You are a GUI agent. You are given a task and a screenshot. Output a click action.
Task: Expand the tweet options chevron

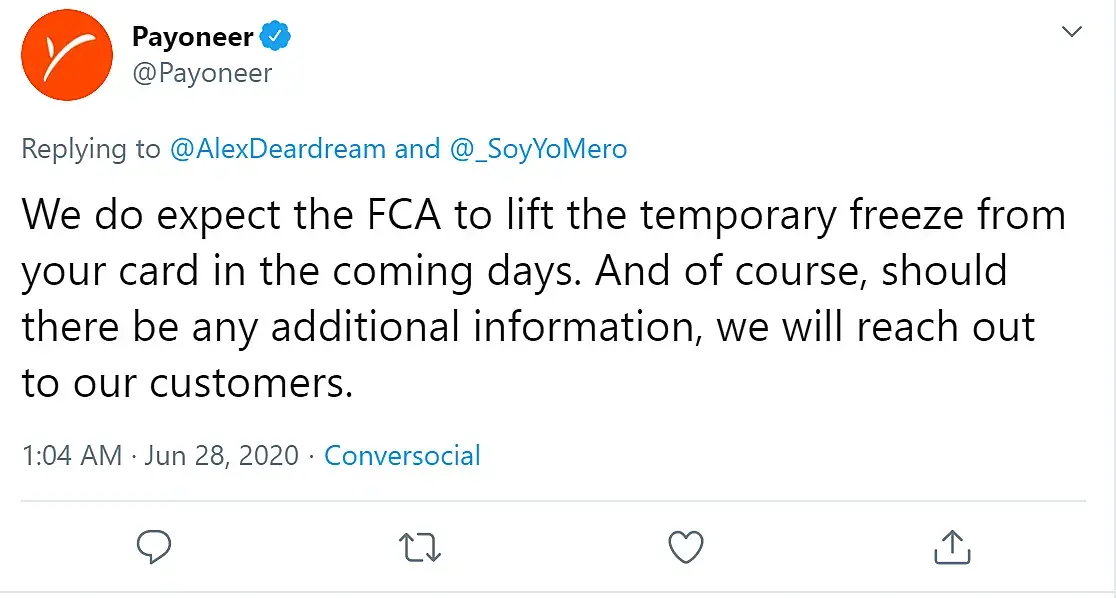click(x=1071, y=32)
